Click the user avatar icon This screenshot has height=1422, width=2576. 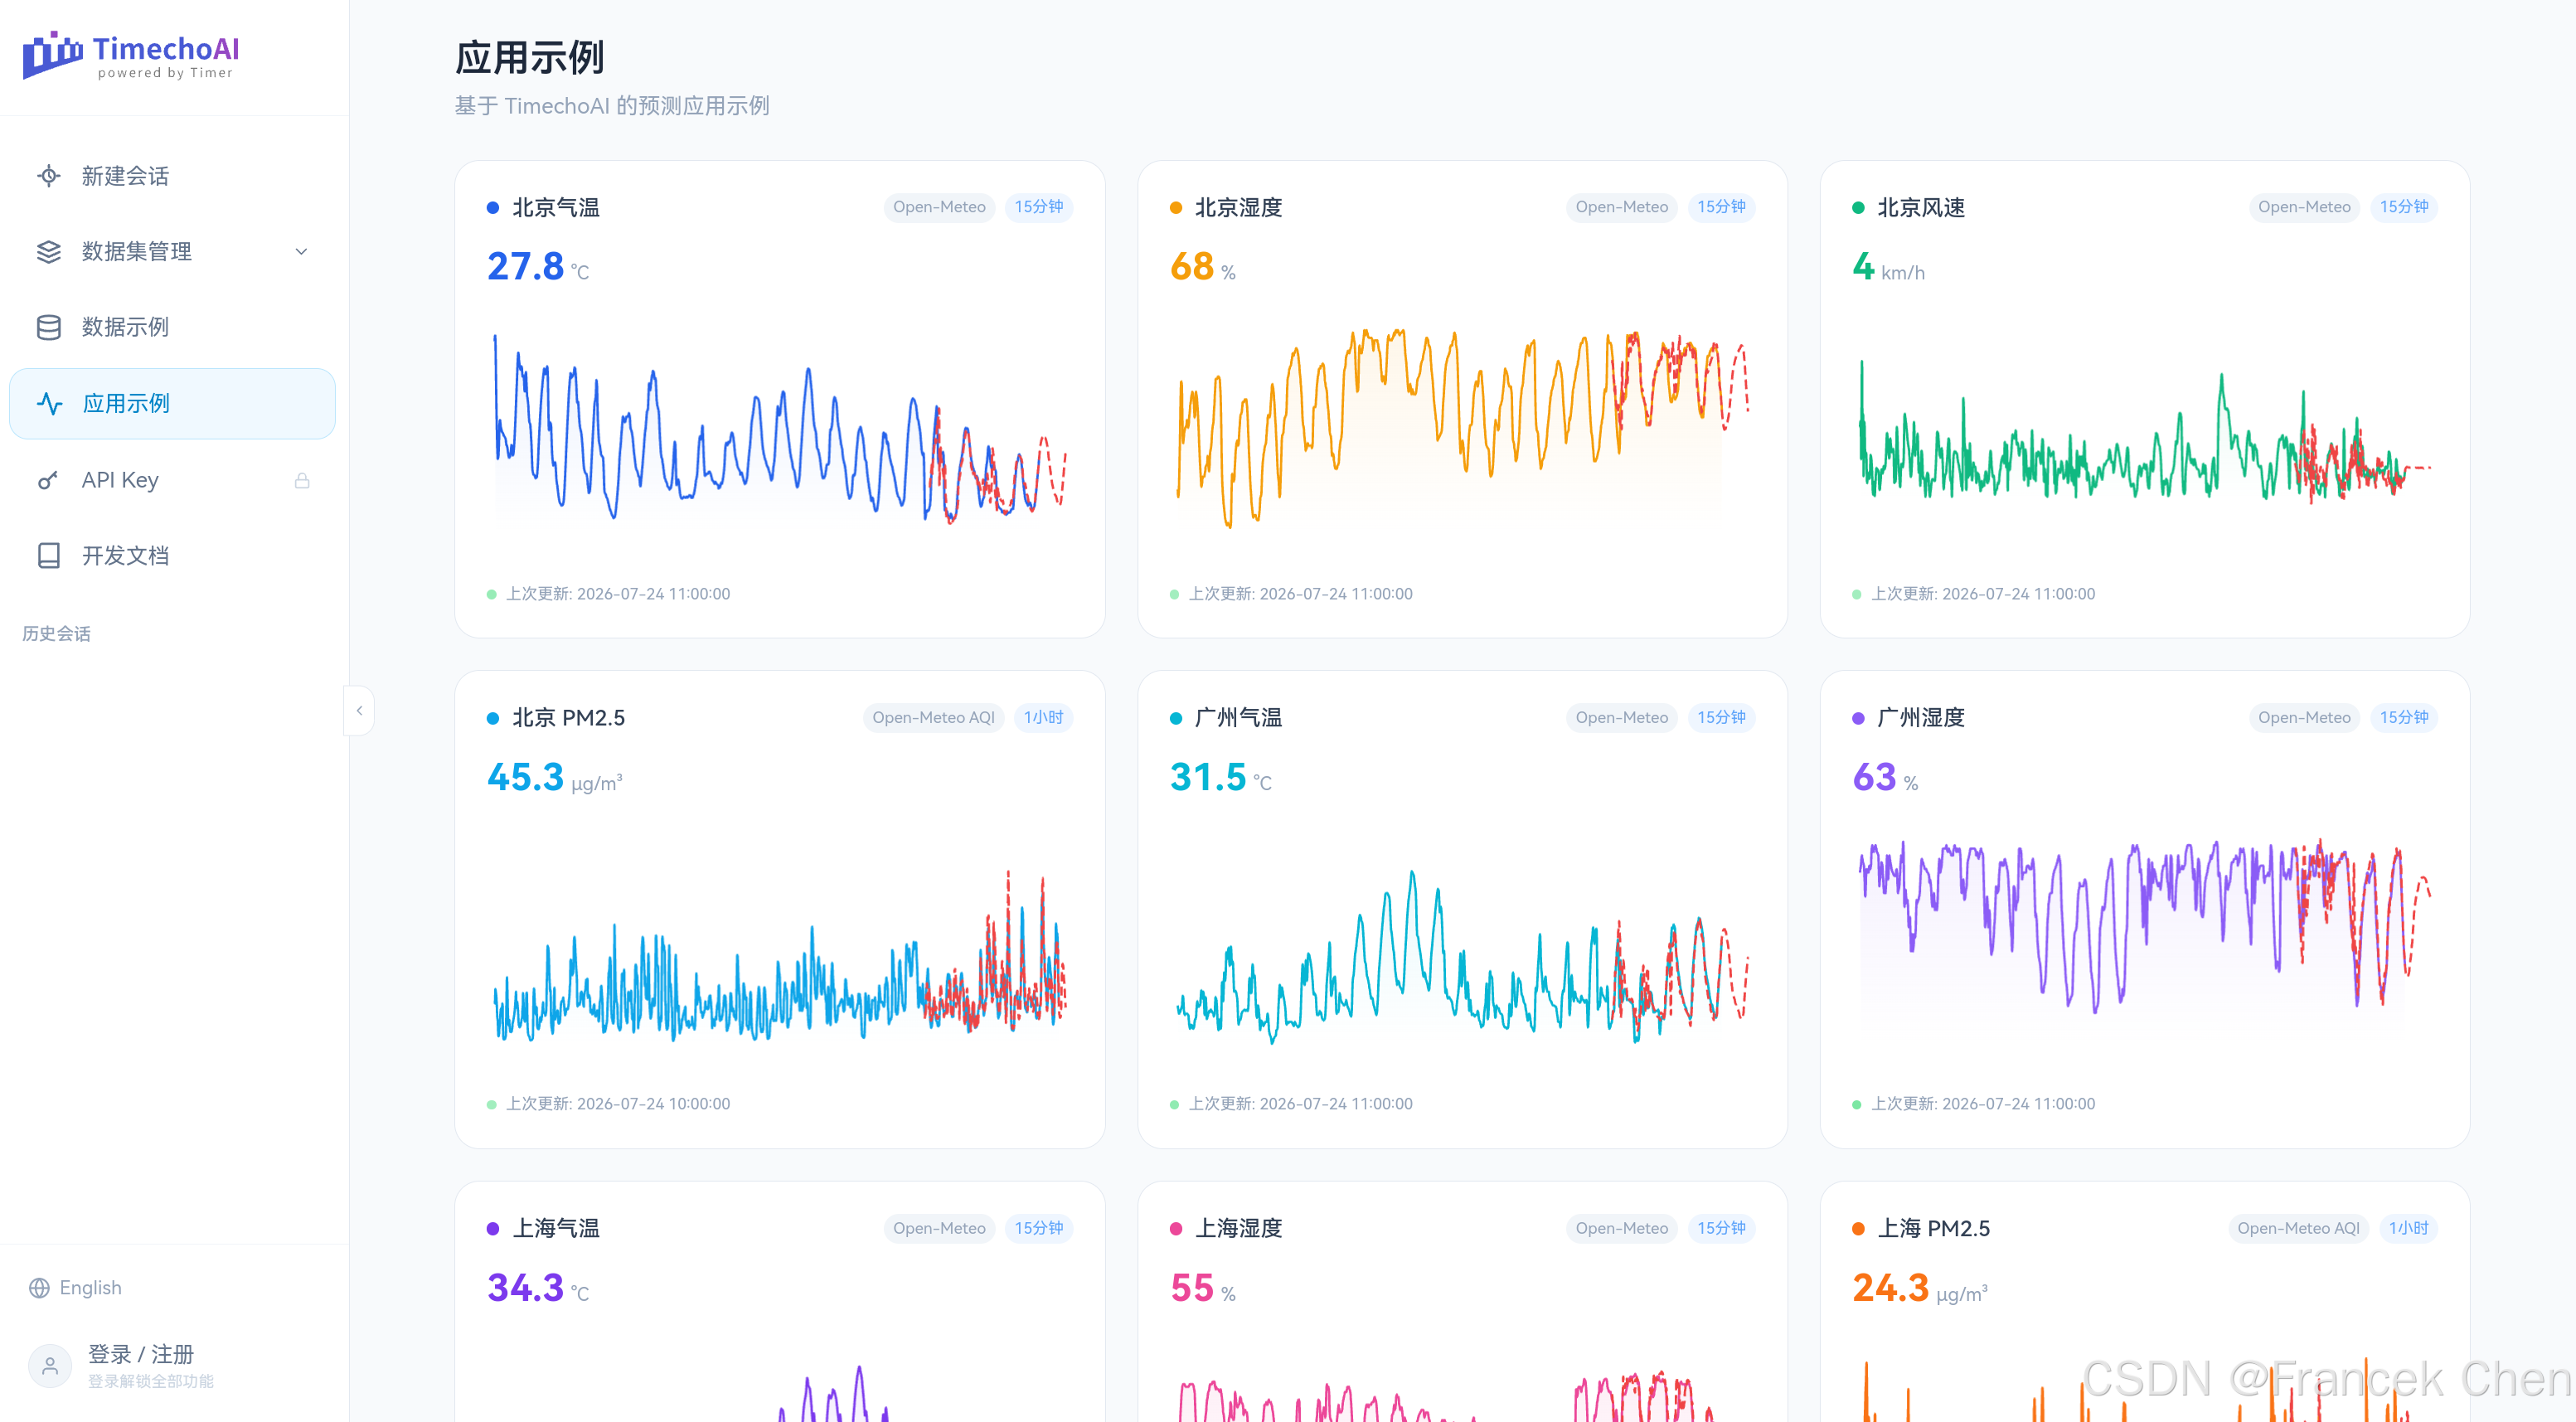[50, 1366]
